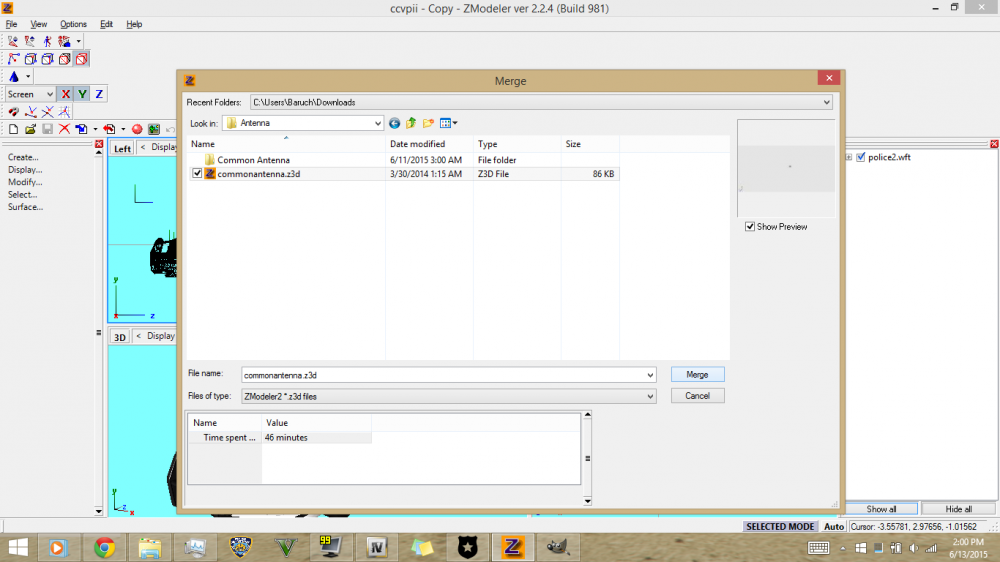Open the Screen axis space dropdown

click(30, 94)
